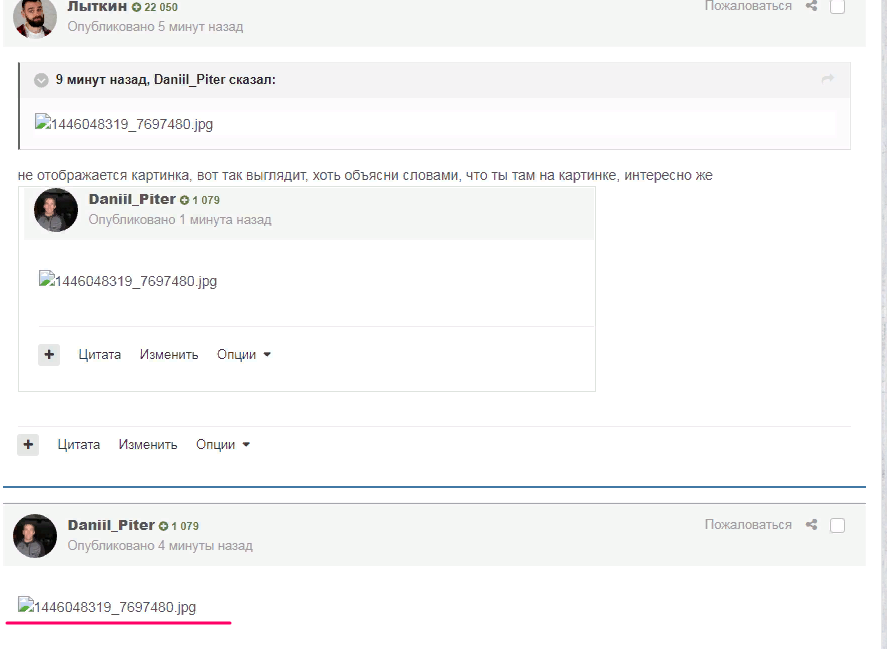This screenshot has height=649, width=887.
Task: Open the Опции dropdown under Лыткин's post
Action: pyautogui.click(x=219, y=443)
